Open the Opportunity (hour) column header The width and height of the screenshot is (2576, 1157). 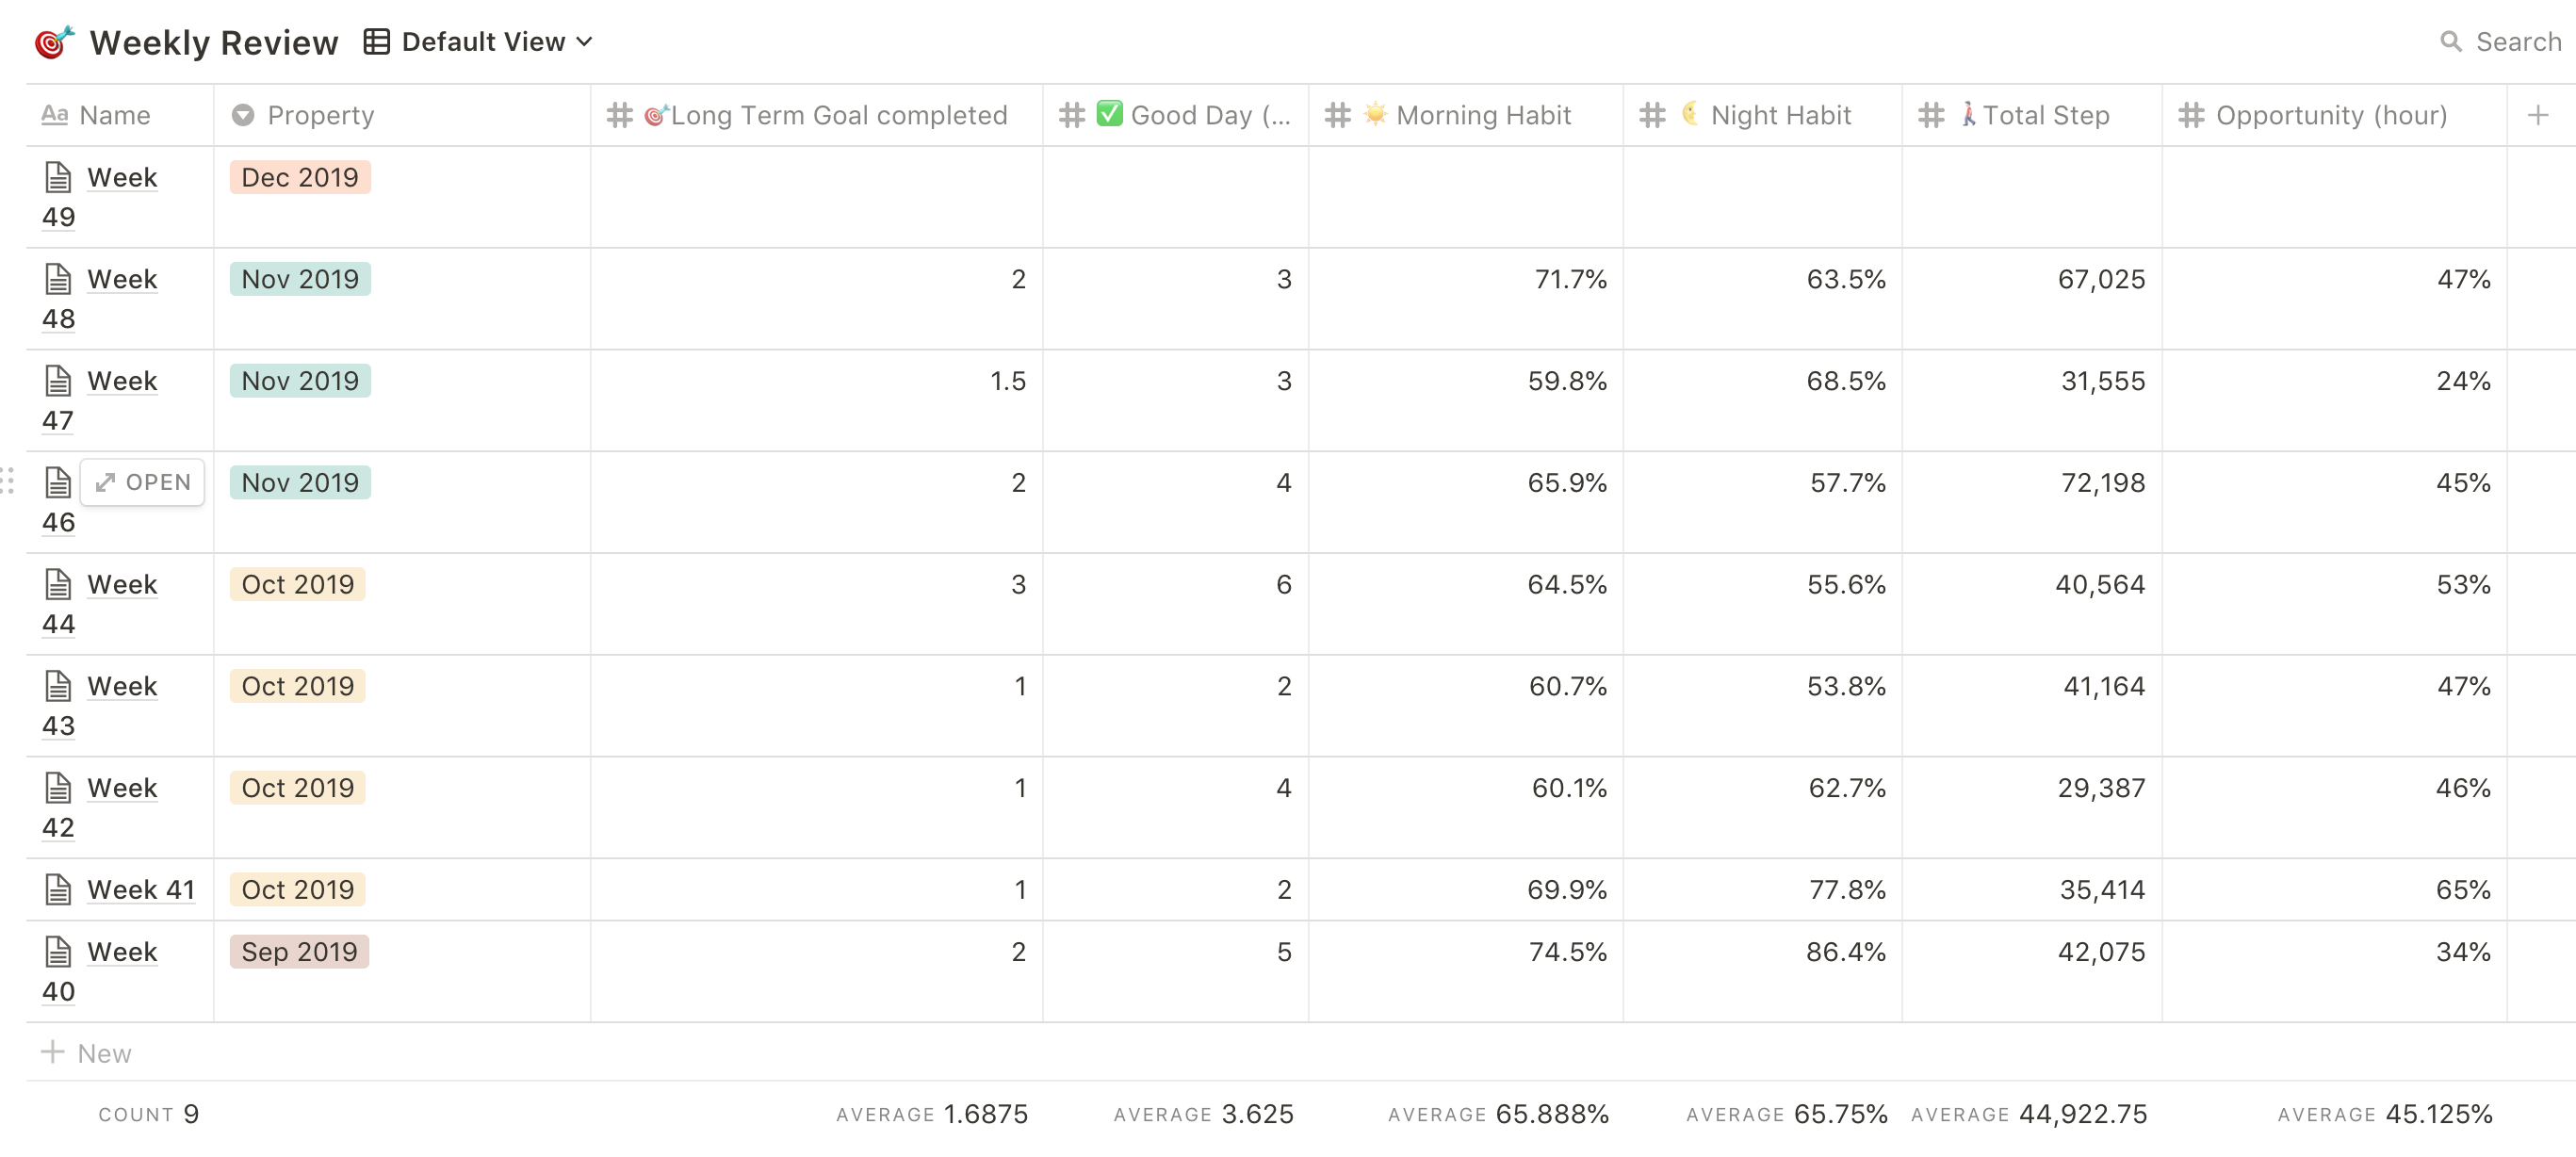click(2330, 116)
